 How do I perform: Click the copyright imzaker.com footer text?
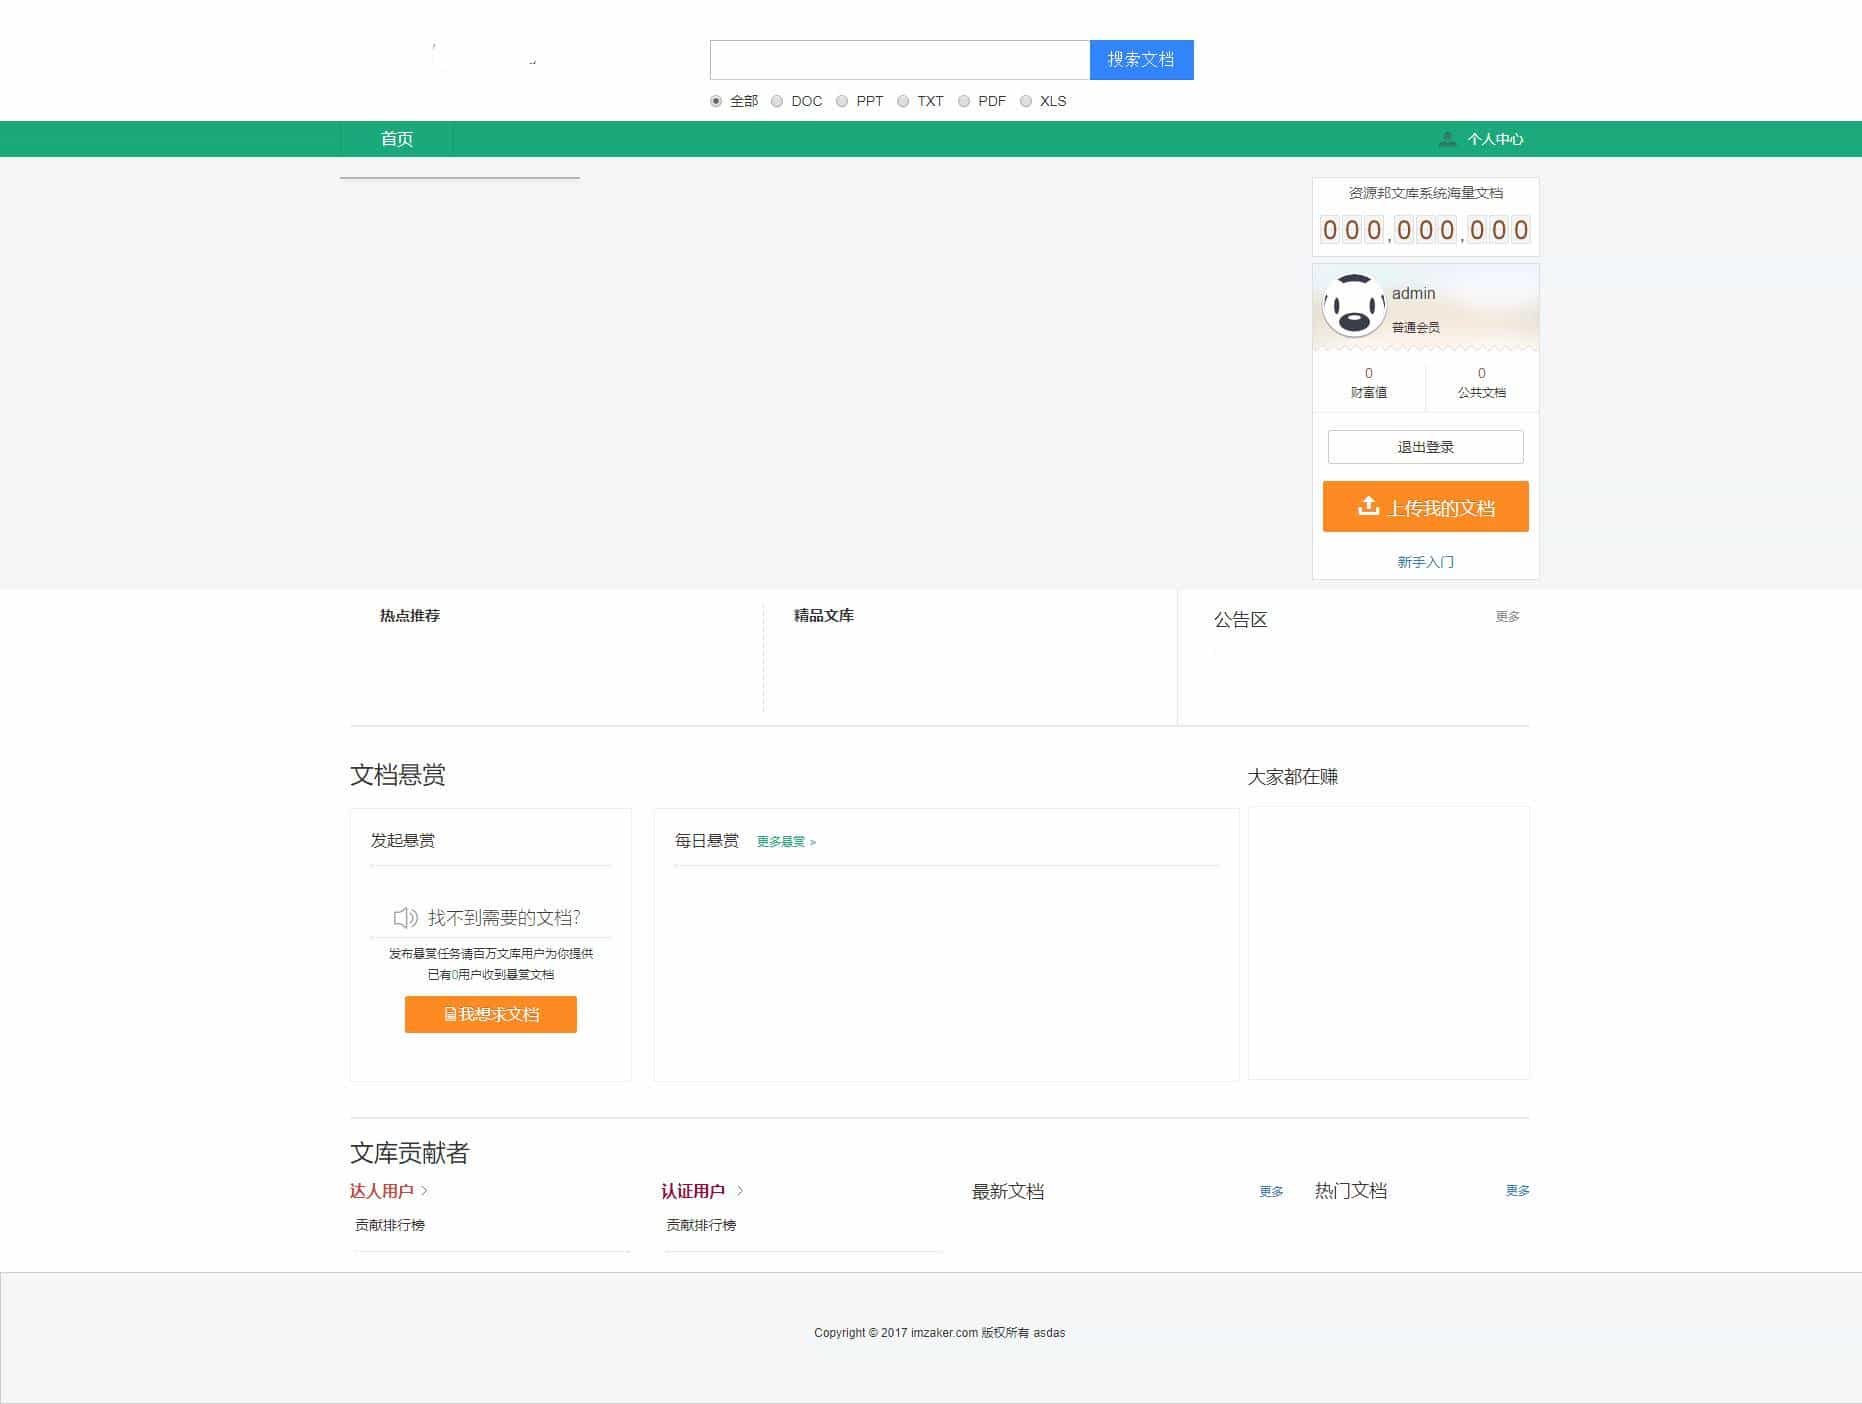pos(939,1333)
